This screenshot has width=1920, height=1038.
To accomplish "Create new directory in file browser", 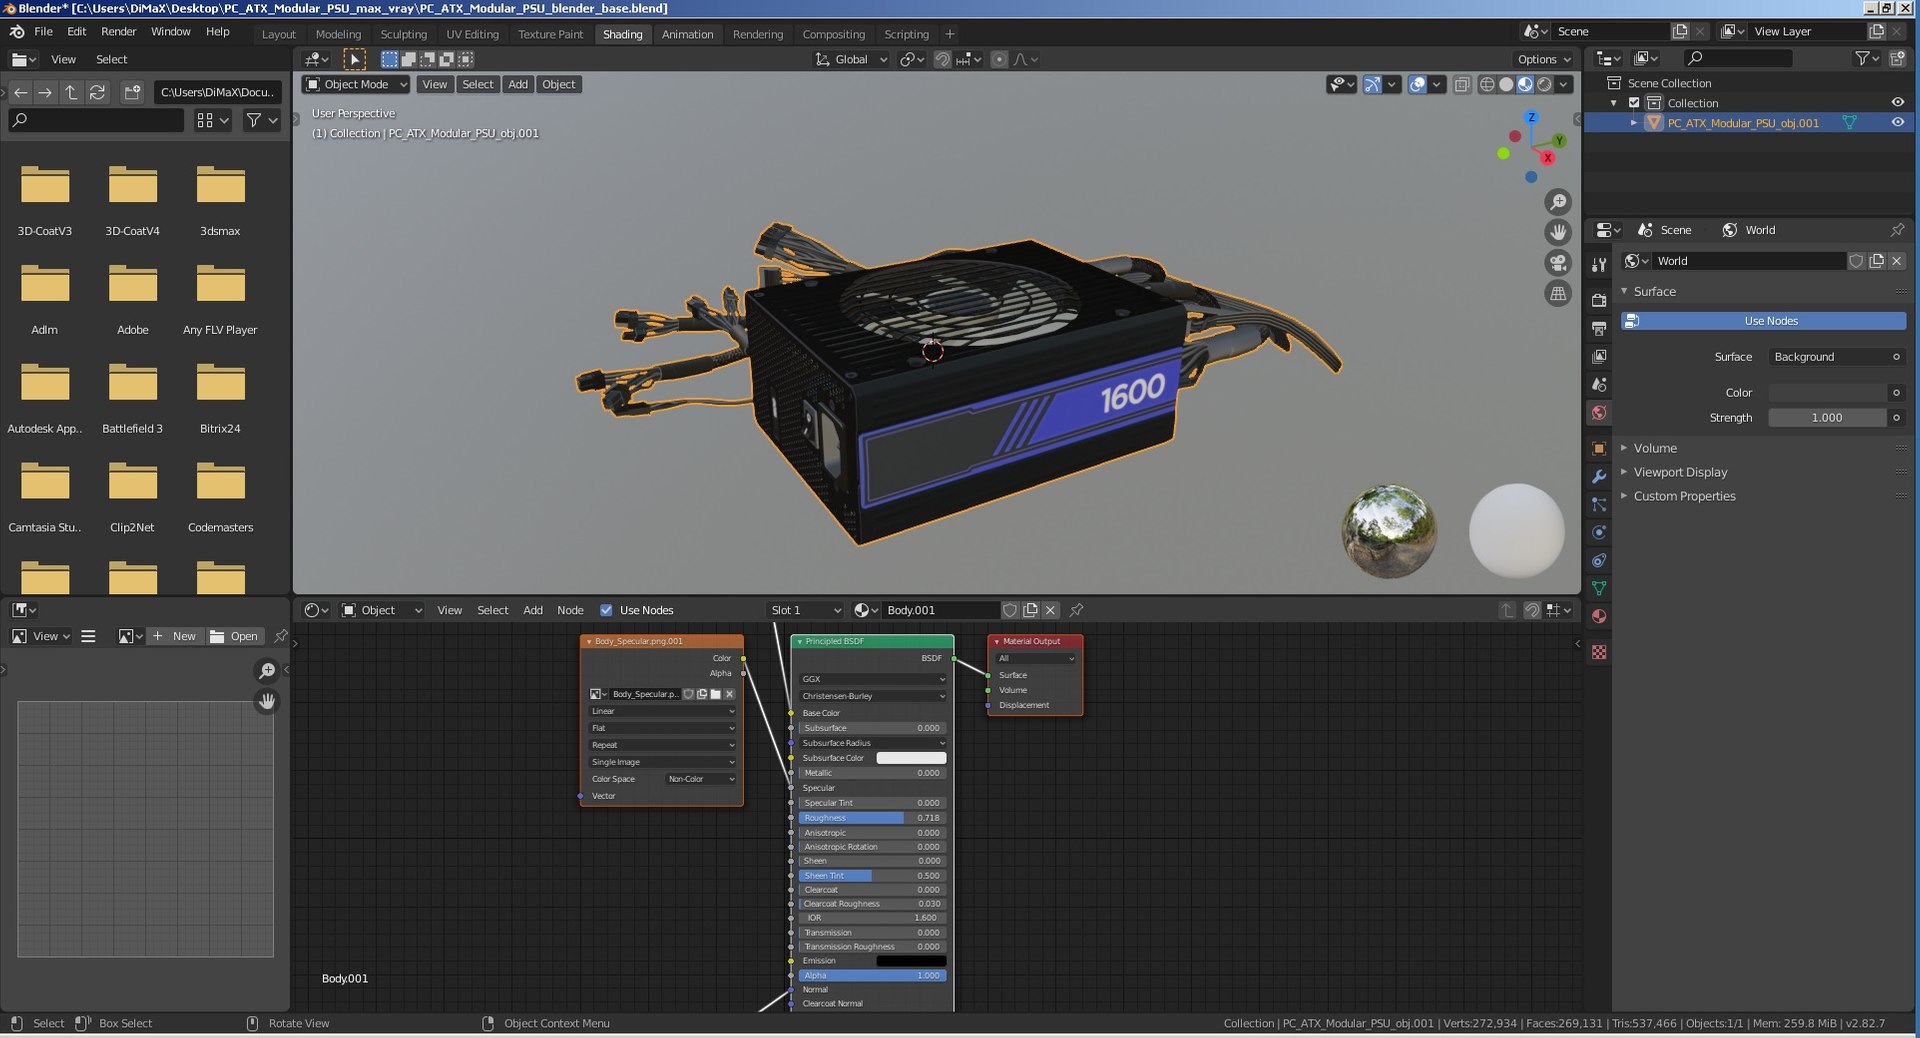I will click(132, 92).
